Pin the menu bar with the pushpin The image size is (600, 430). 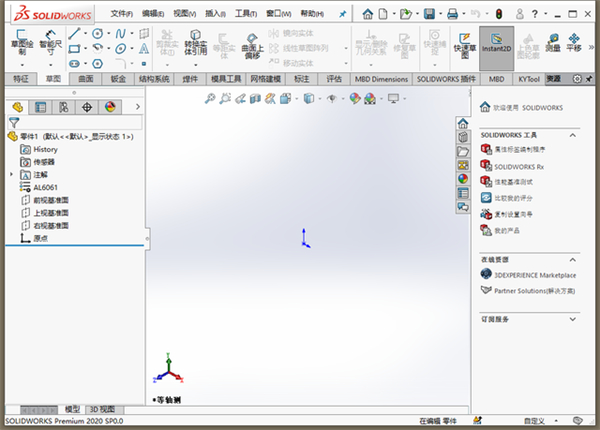tap(344, 14)
